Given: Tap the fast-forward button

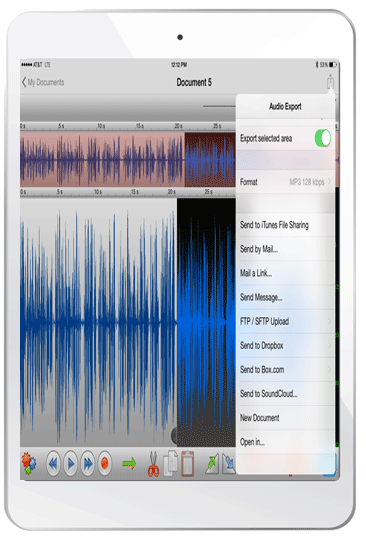Looking at the screenshot, I should [88, 463].
